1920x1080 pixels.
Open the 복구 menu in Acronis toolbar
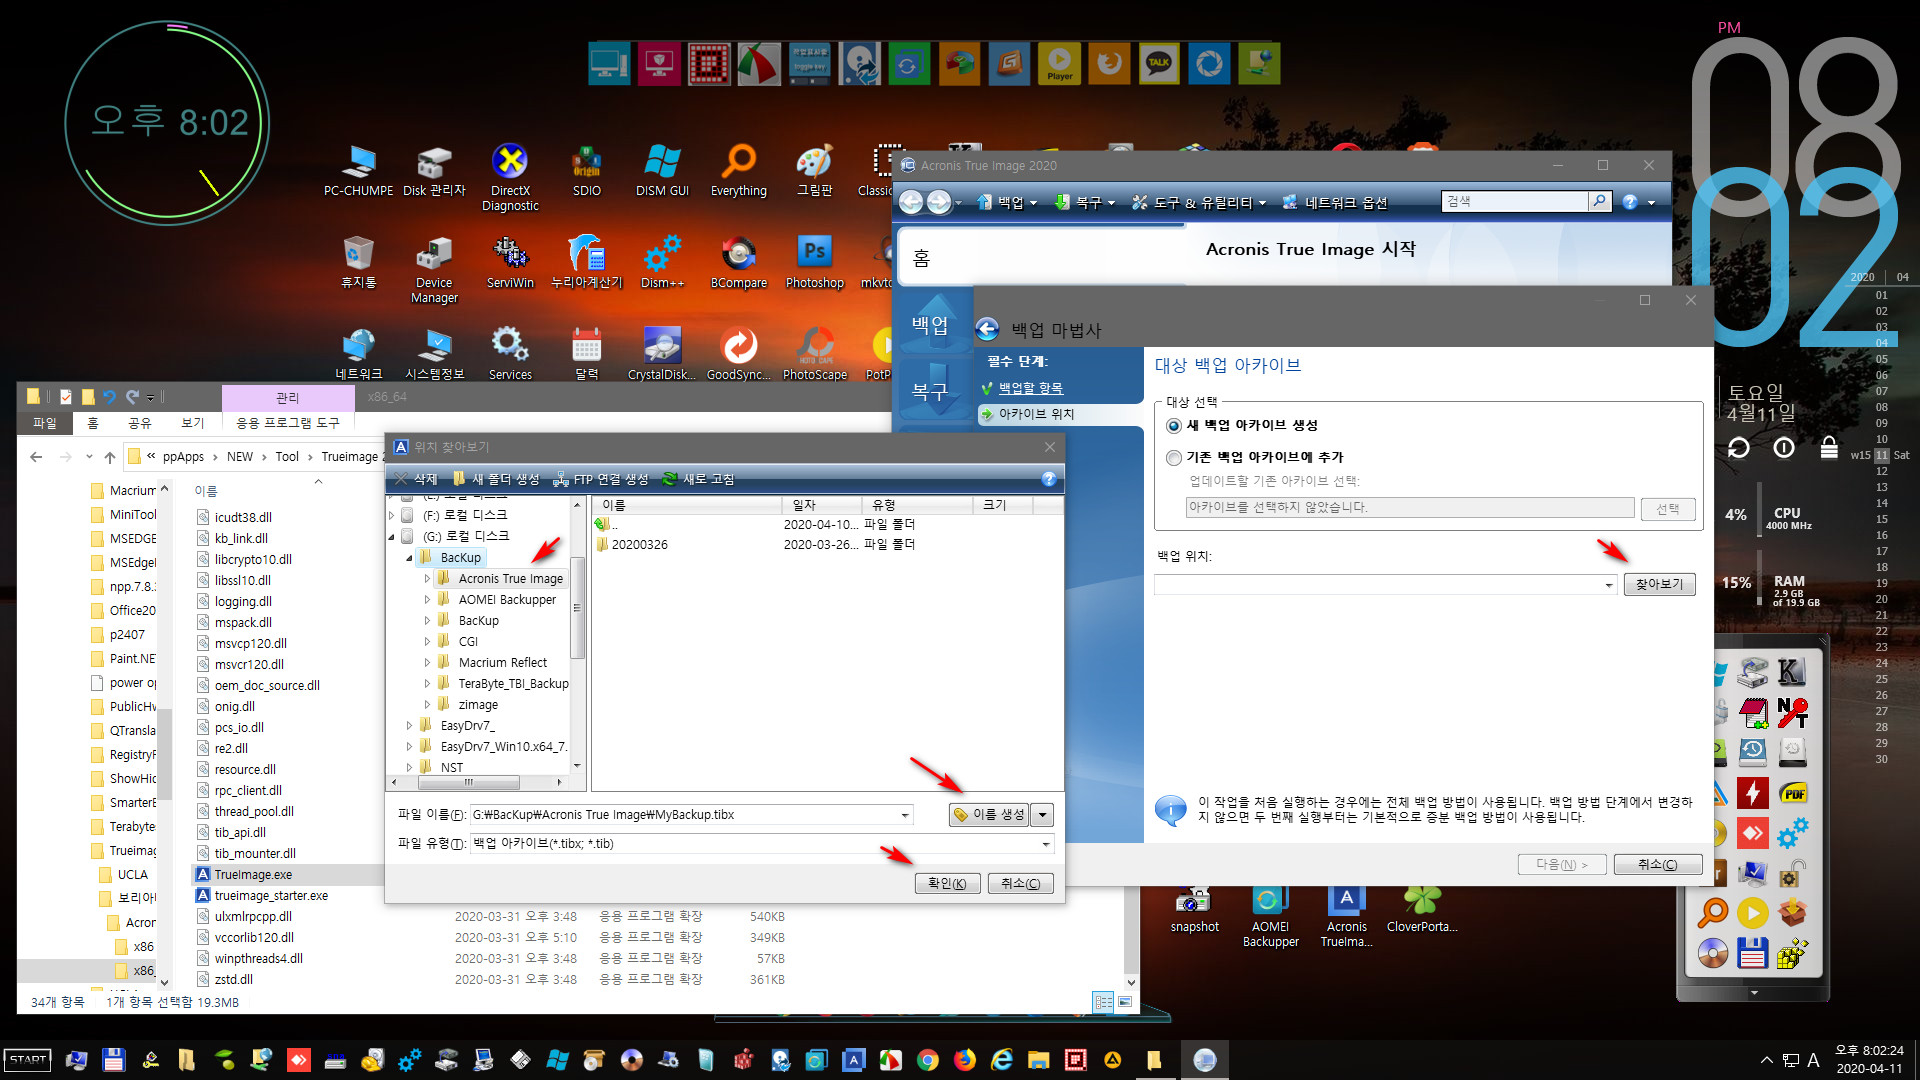1086,202
